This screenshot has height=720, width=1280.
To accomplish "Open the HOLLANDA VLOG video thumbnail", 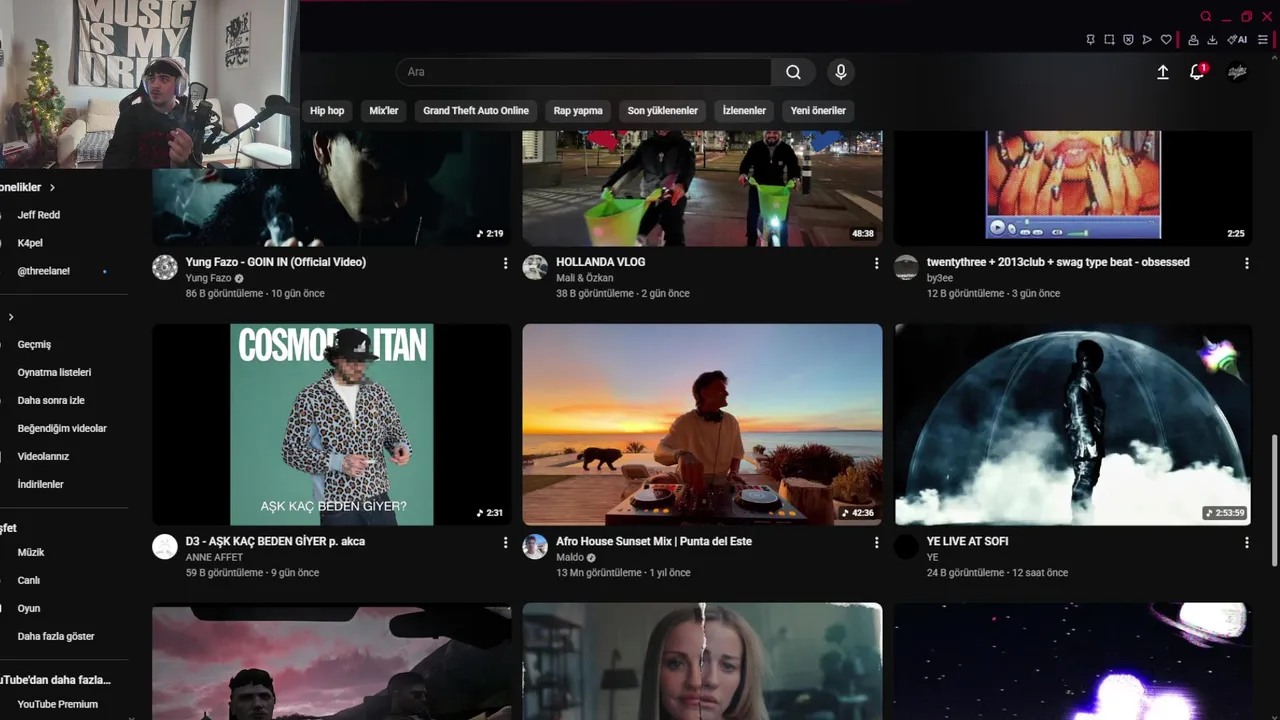I will tap(702, 188).
